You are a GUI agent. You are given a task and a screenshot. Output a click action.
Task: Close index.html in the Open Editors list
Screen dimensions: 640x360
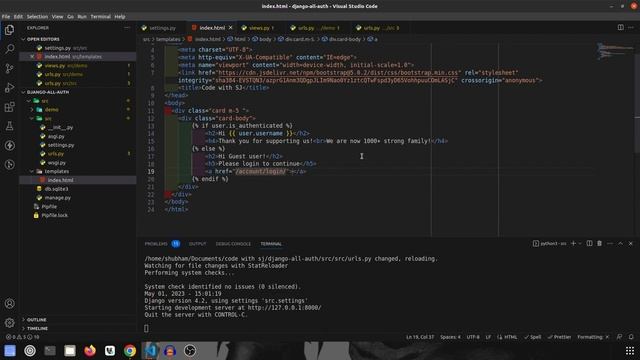coord(32,57)
